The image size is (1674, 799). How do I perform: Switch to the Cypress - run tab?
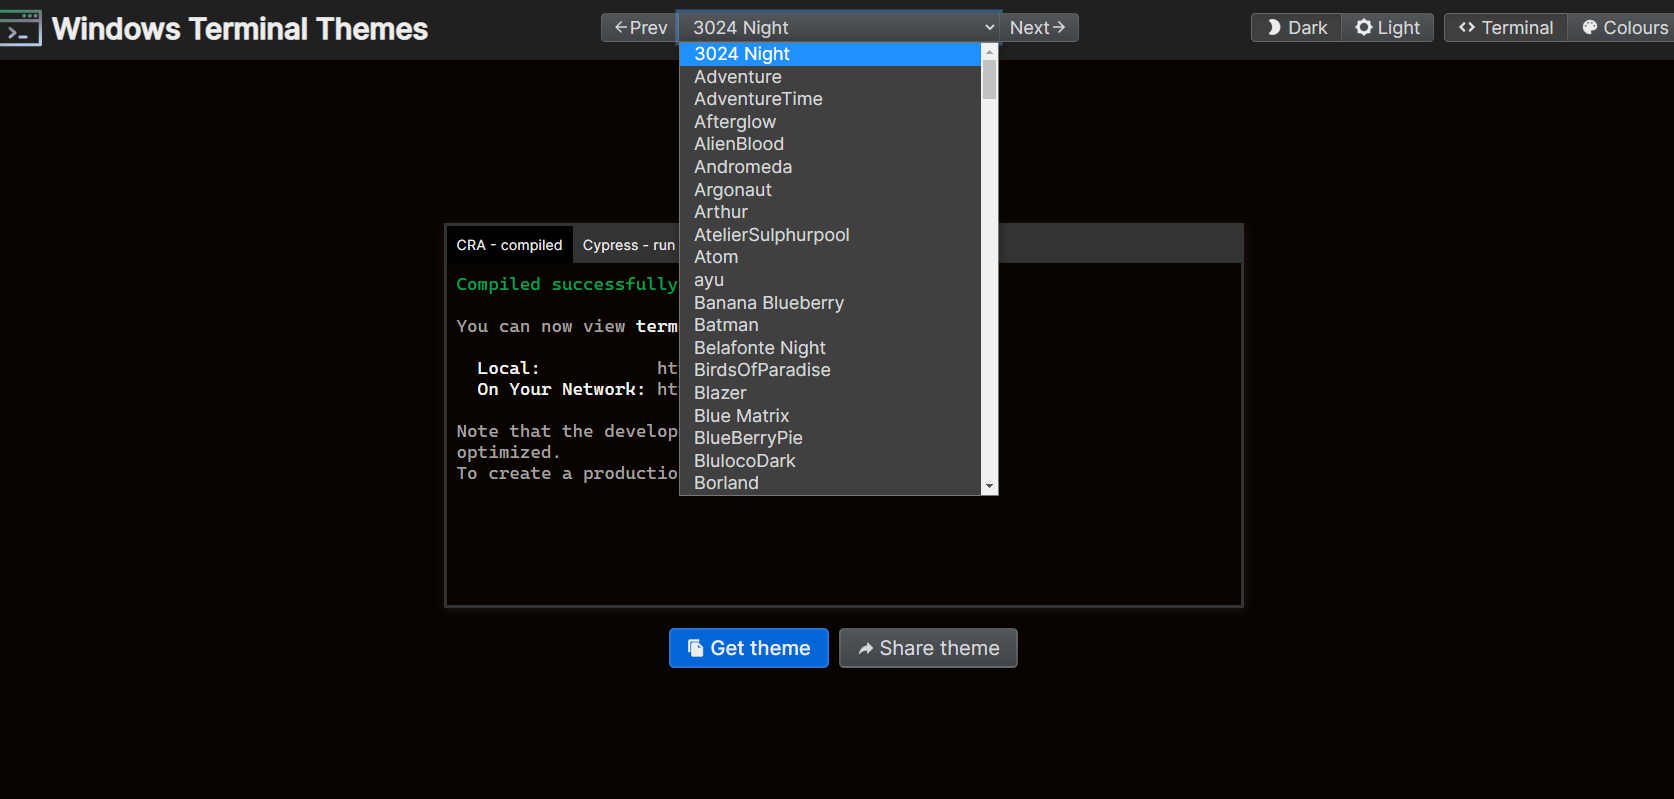[628, 245]
